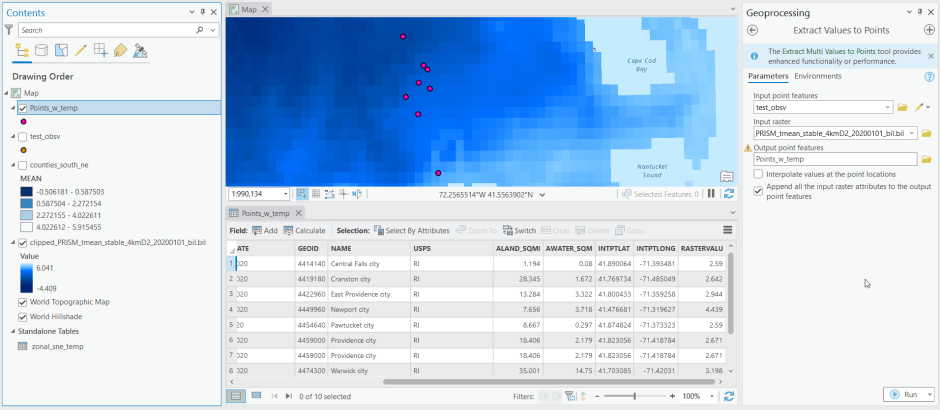Collapse Standalone Tables group
Viewport: 940px width, 410px height.
click(13, 331)
